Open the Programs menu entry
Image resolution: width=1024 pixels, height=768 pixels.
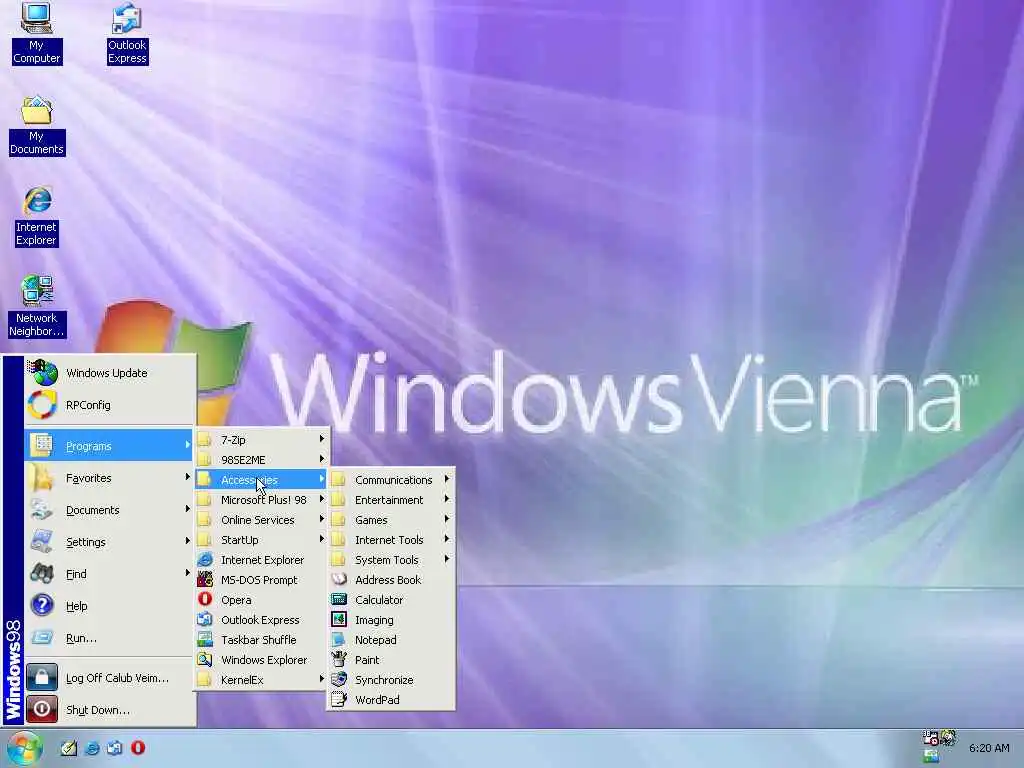click(109, 445)
